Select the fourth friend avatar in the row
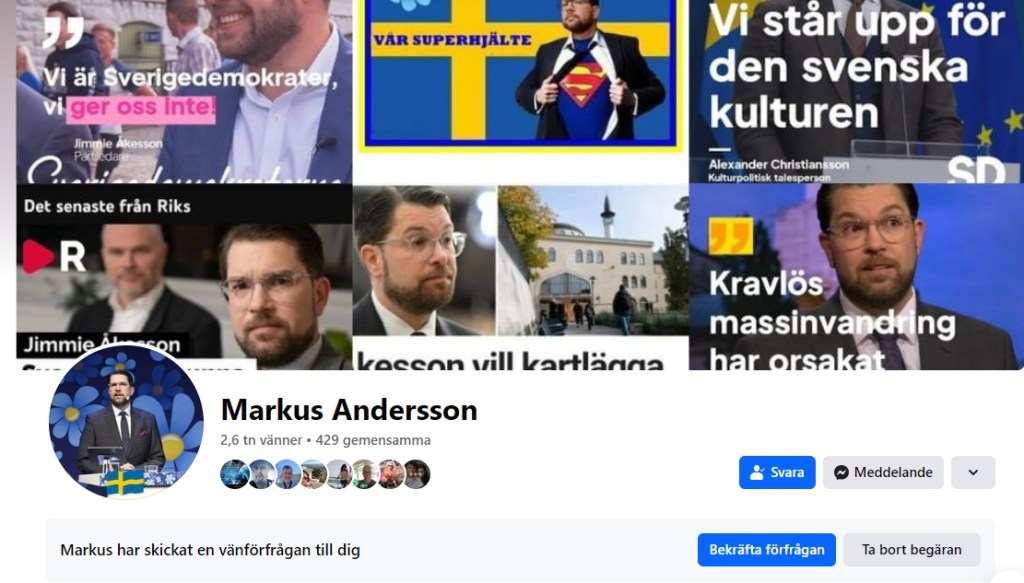The image size is (1024, 583). [313, 474]
